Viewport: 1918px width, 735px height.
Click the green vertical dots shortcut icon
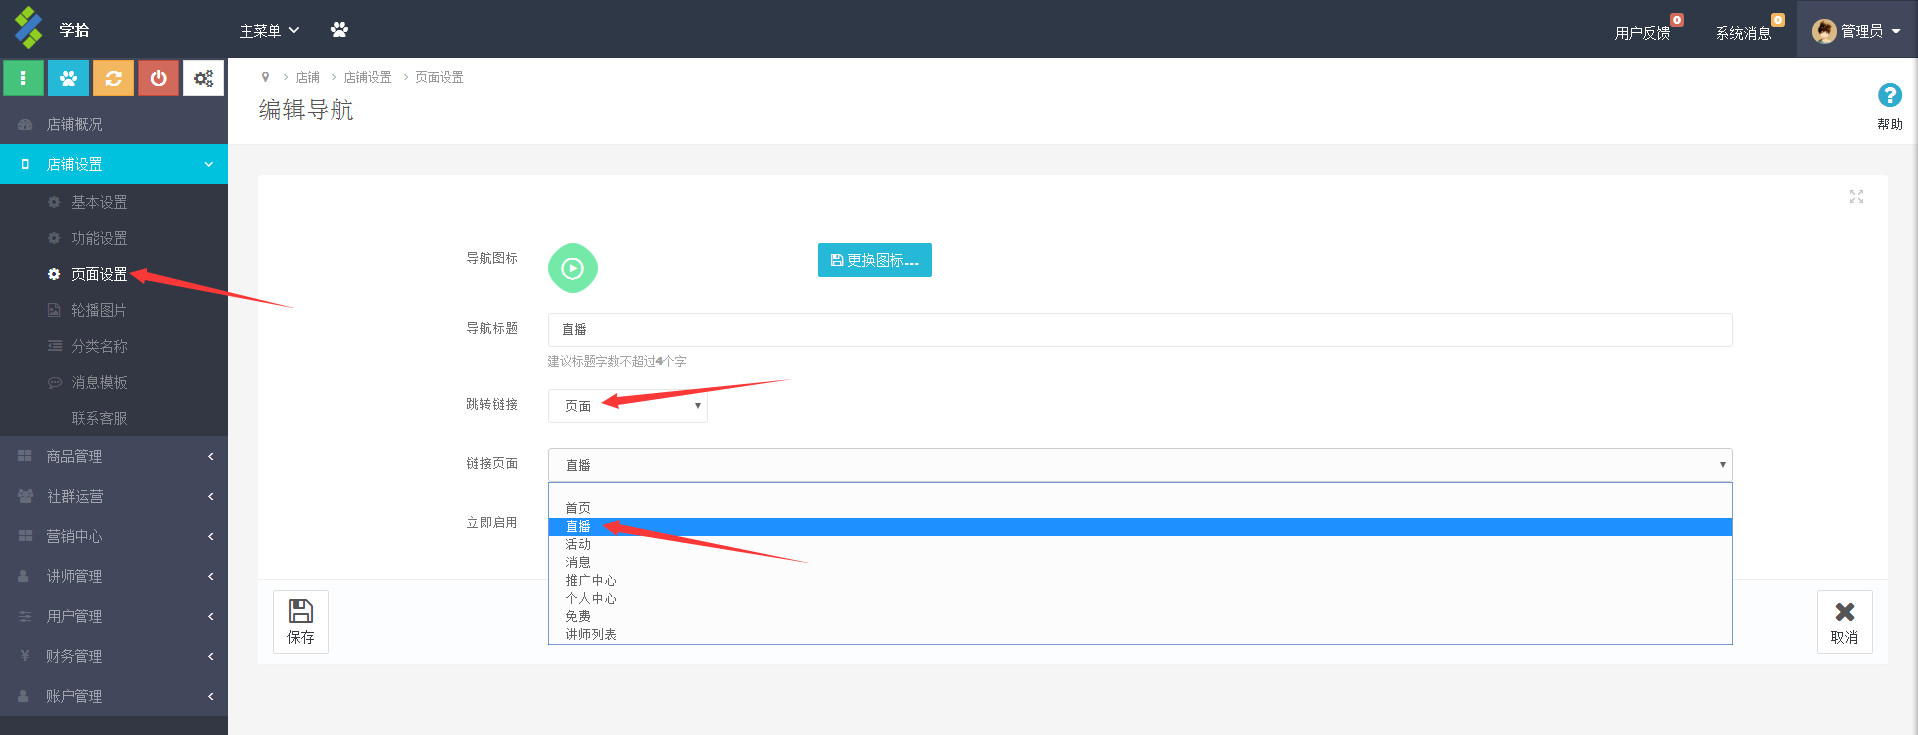(x=23, y=78)
